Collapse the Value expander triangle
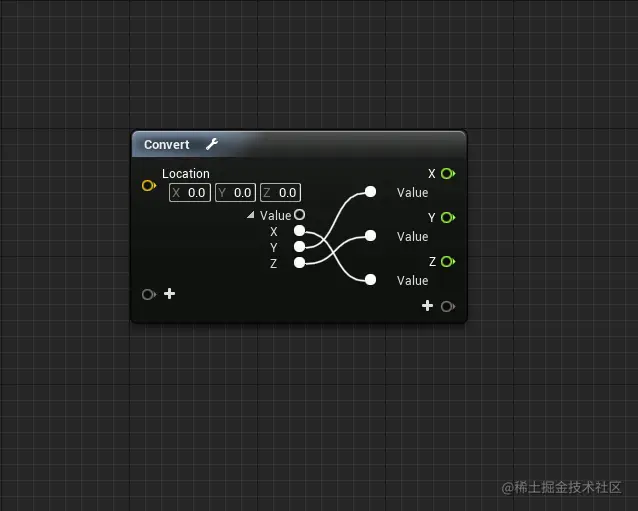Viewport: 638px width, 511px height. coord(251,215)
